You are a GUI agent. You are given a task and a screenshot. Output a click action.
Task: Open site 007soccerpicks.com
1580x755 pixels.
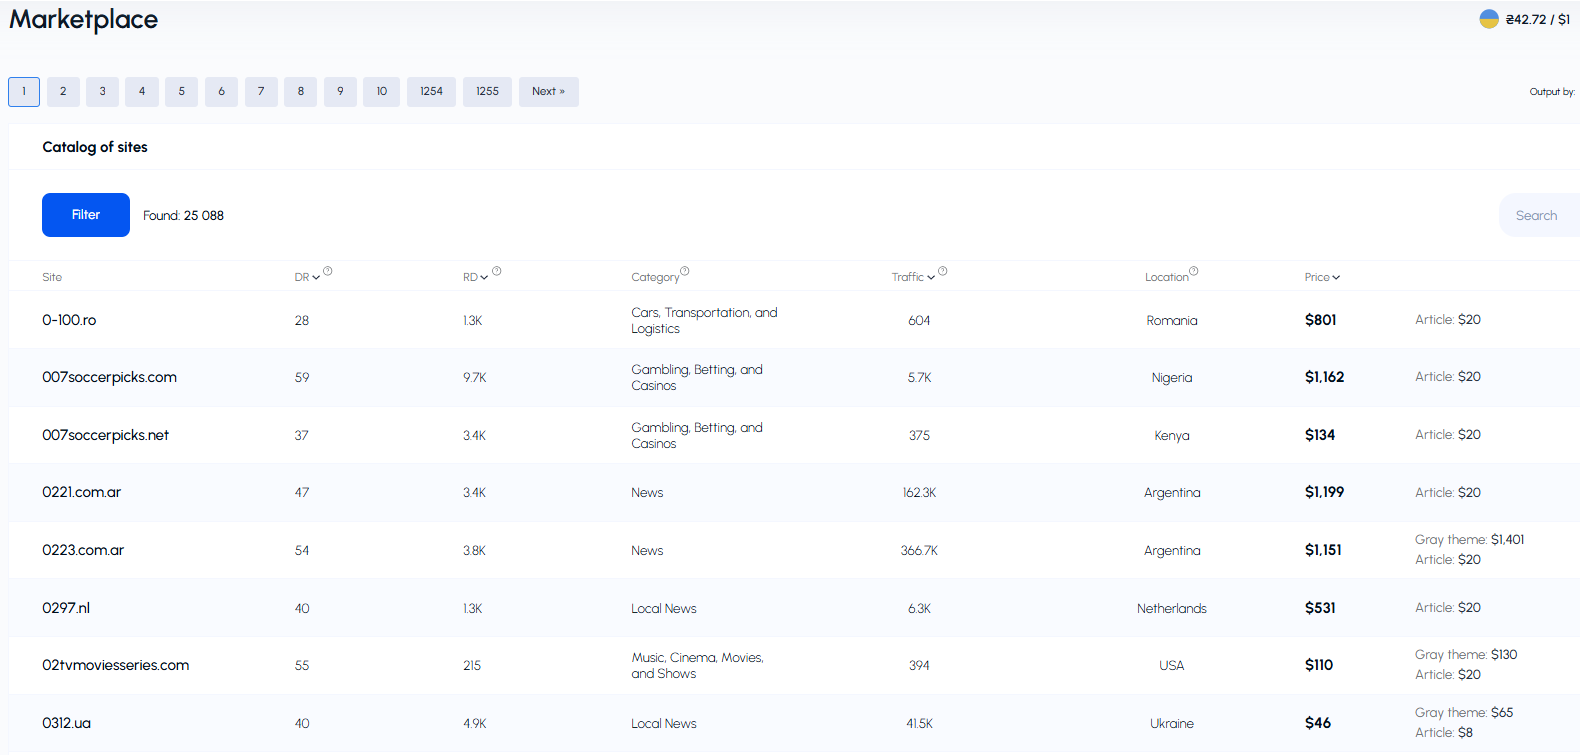(x=109, y=377)
